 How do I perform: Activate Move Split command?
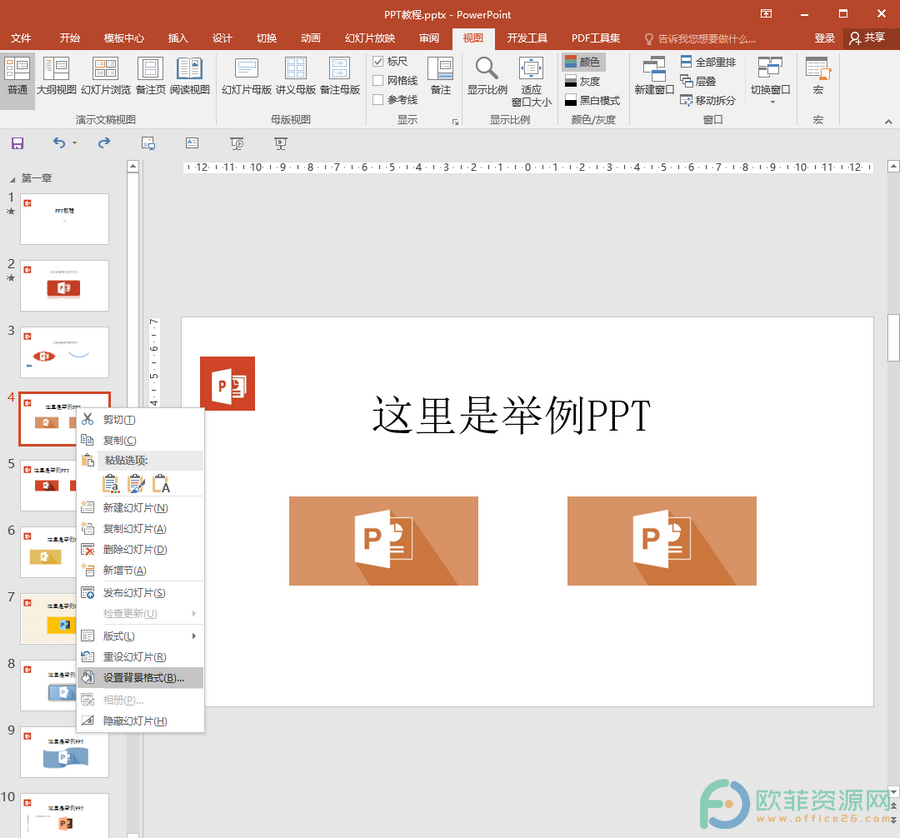pos(708,100)
